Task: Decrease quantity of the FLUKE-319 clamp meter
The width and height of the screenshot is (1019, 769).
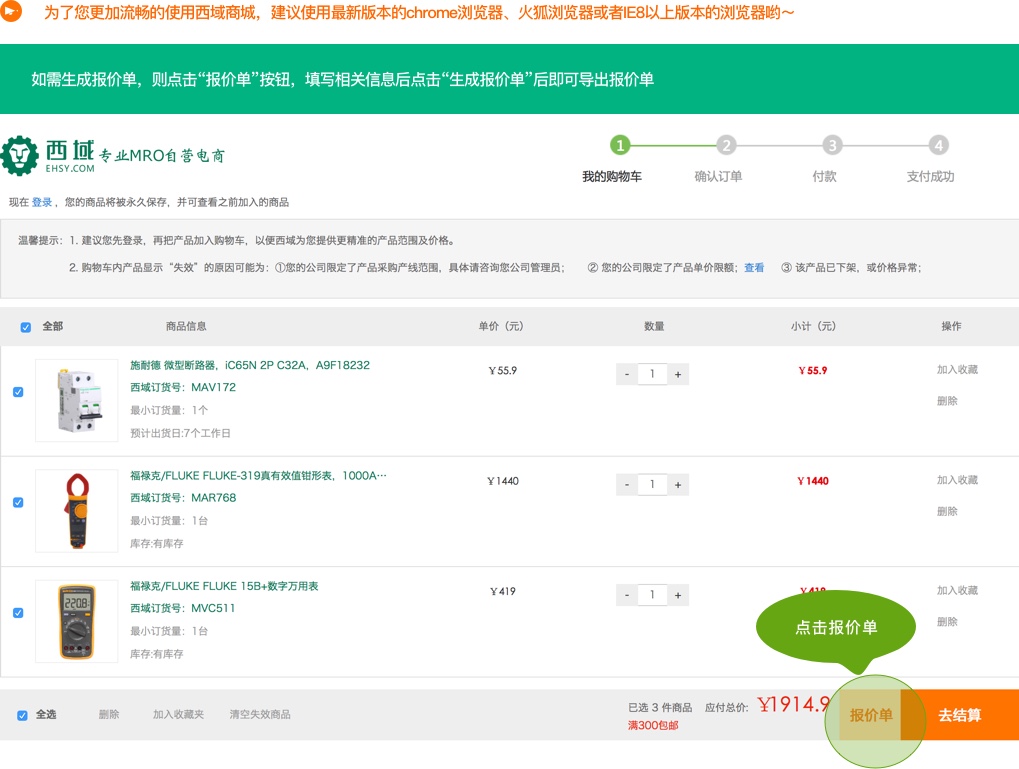Action: click(x=627, y=485)
